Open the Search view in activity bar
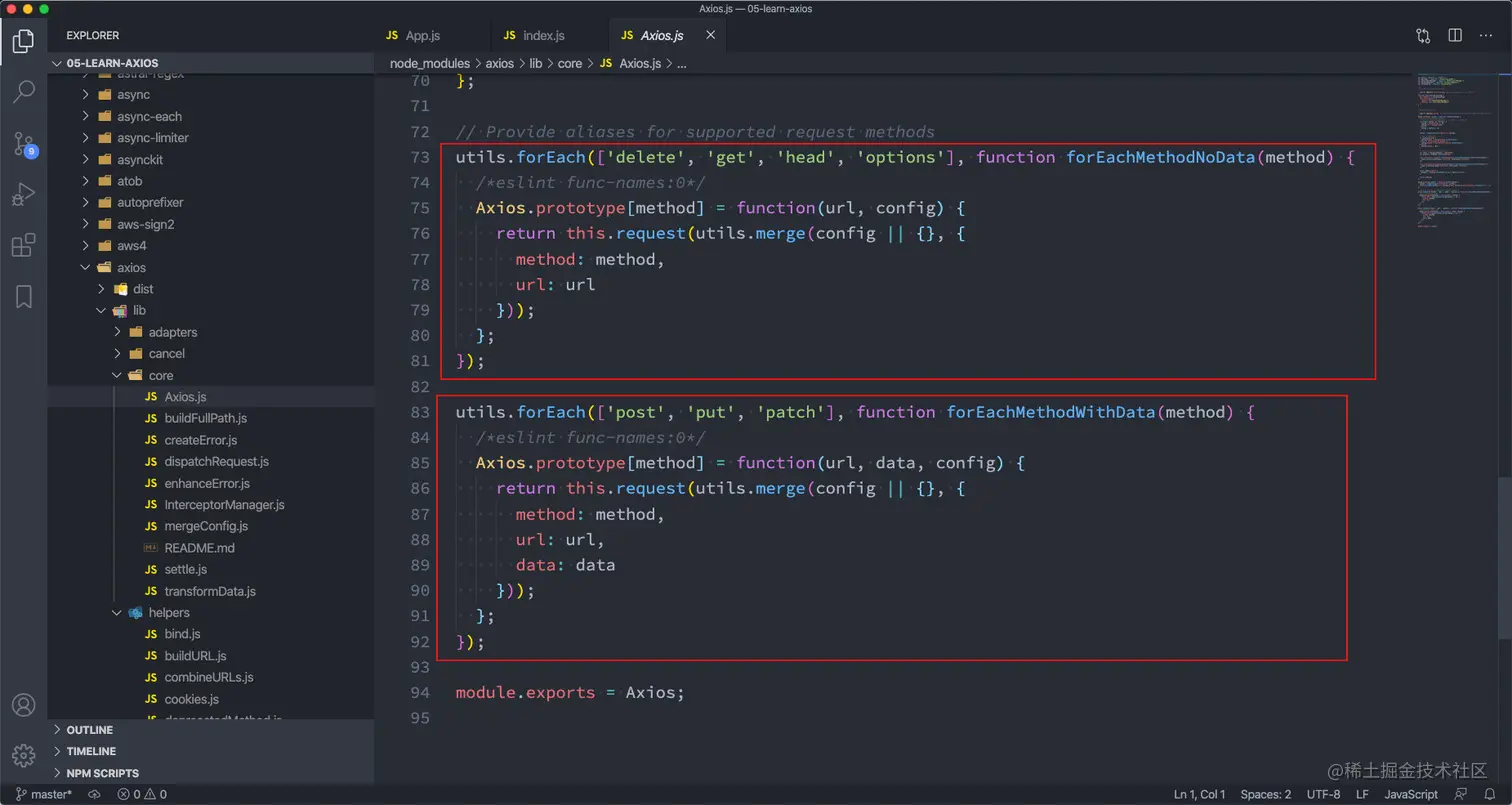This screenshot has height=805, width=1512. [x=23, y=92]
